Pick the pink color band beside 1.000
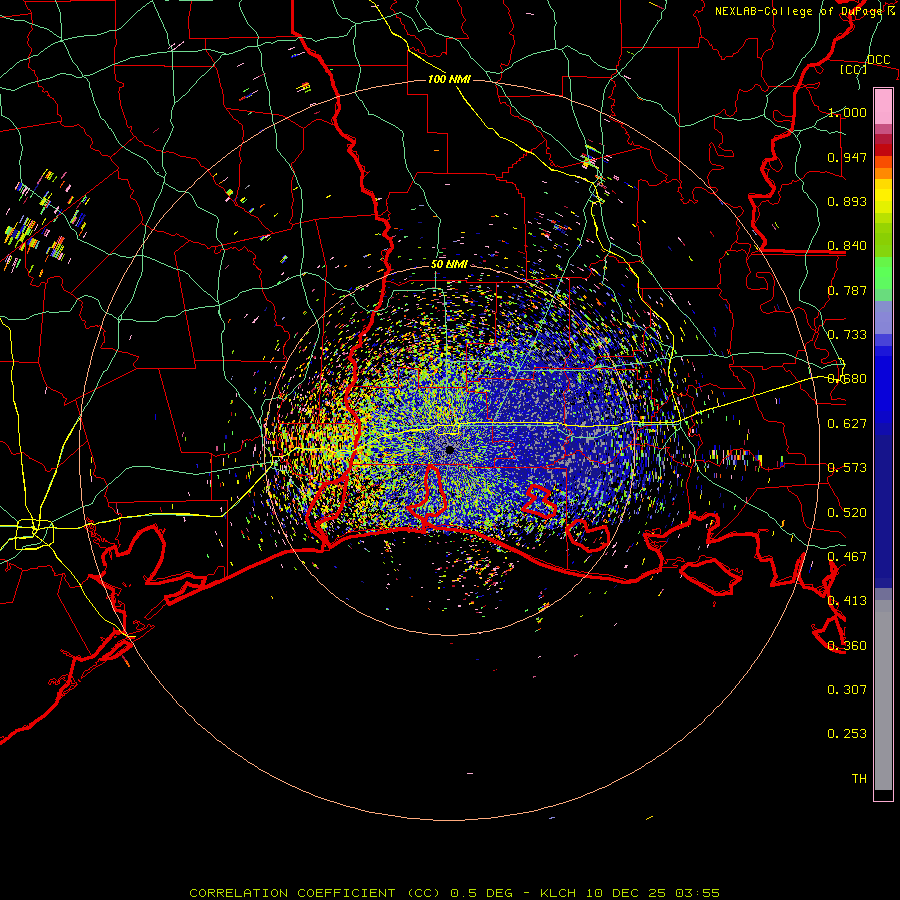This screenshot has height=900, width=900. click(x=883, y=107)
